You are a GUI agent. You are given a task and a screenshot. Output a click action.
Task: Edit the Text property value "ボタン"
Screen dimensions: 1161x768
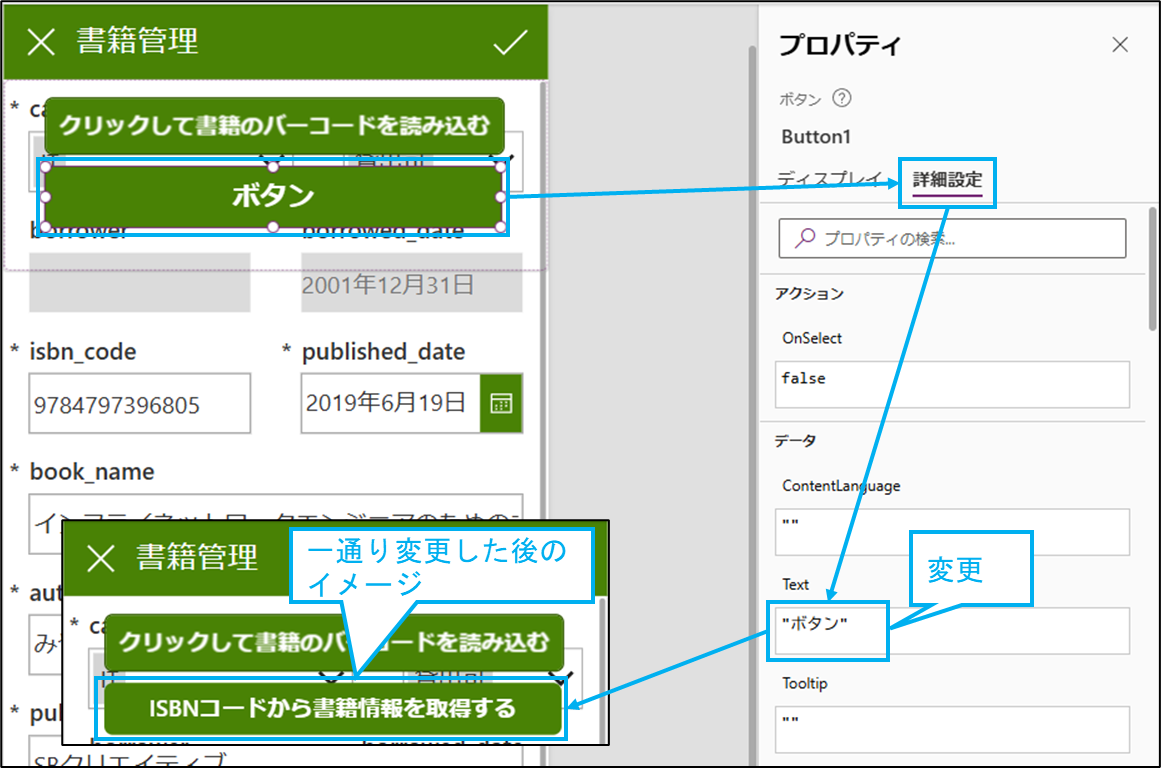[952, 631]
